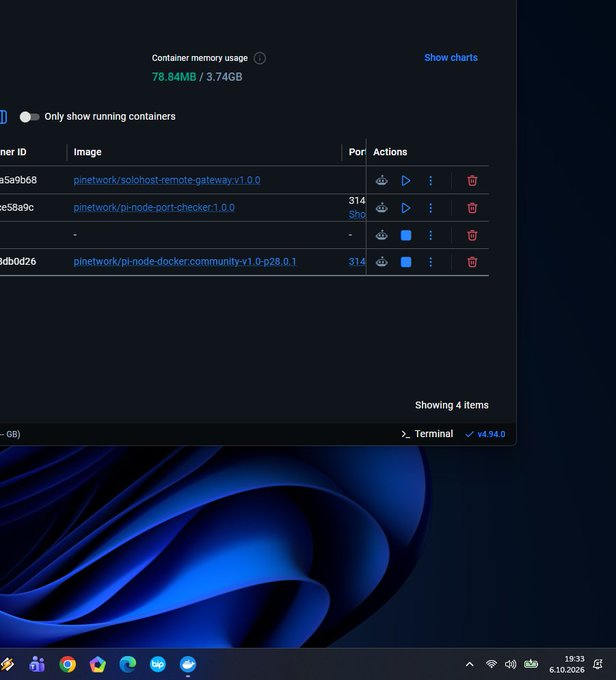Open the colorful pentagon app on taskbar
This screenshot has width=616, height=680.
click(98, 664)
